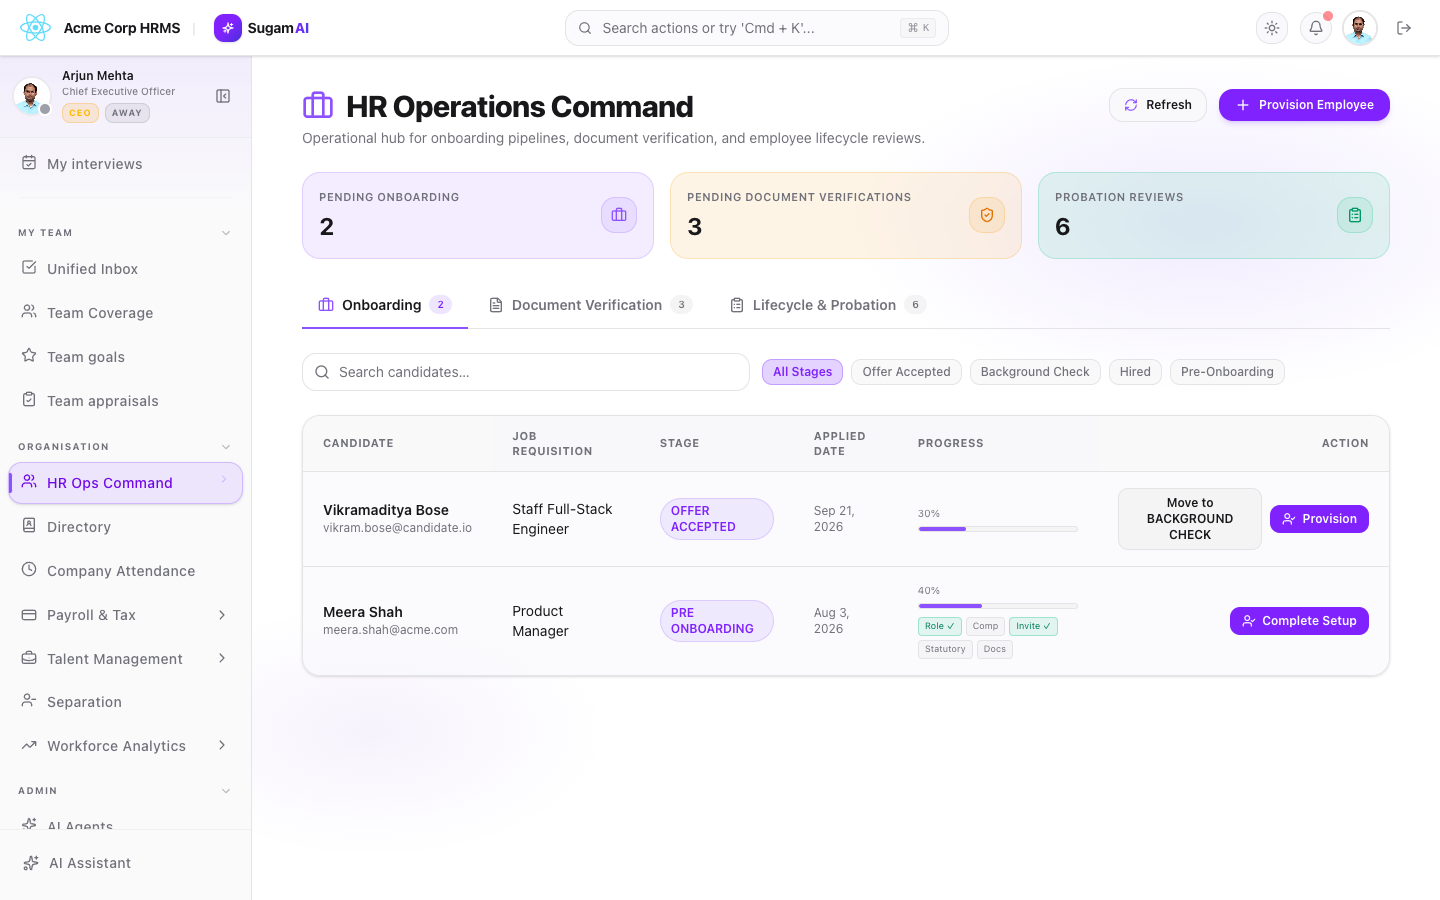Open Company Attendance in sidebar

tap(125, 571)
